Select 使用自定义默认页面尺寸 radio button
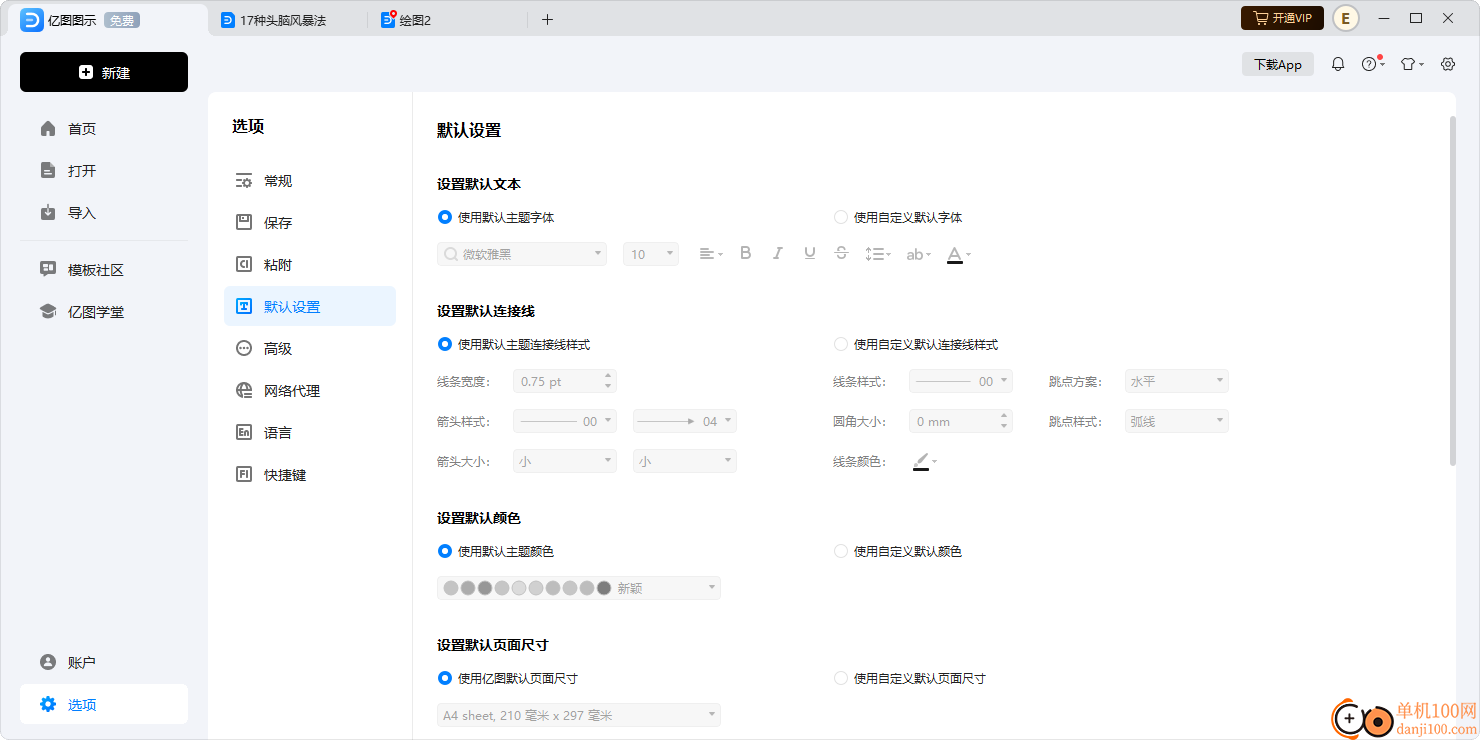Viewport: 1480px width, 740px height. click(841, 678)
